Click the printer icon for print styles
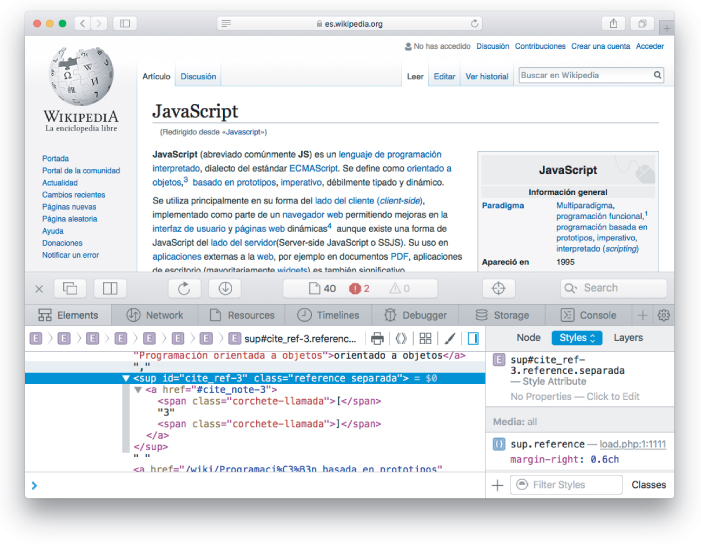701x544 pixels. 377,339
